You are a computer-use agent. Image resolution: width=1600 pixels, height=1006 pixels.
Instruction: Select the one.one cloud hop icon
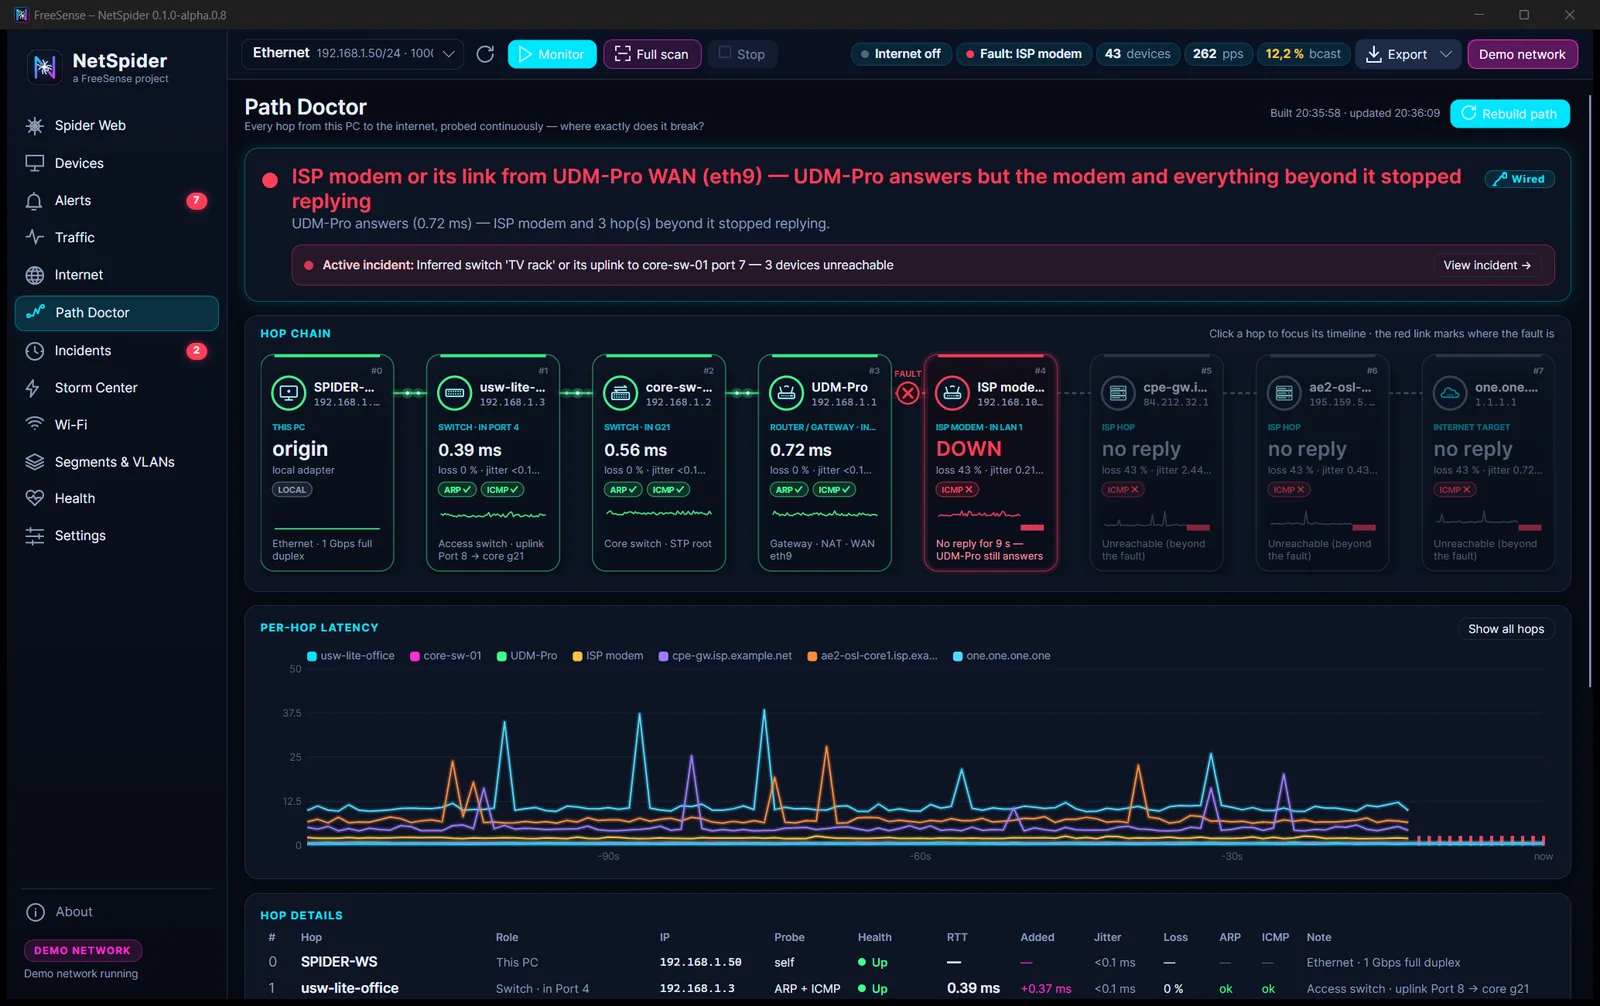pyautogui.click(x=1450, y=393)
